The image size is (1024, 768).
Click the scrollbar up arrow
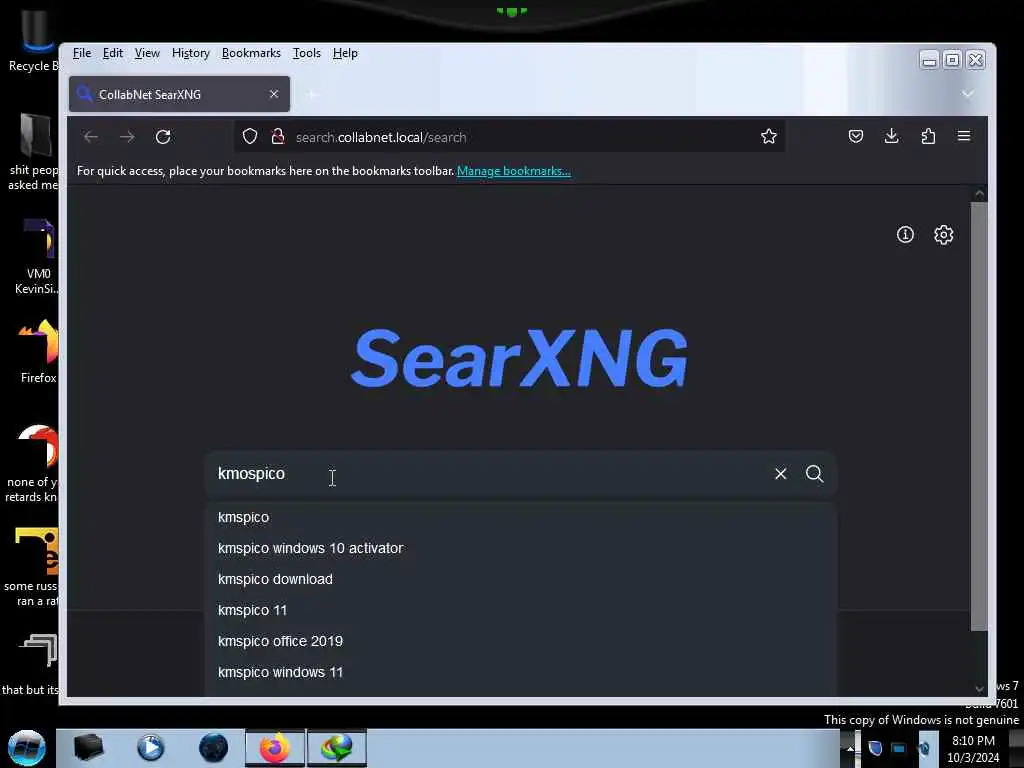(979, 193)
